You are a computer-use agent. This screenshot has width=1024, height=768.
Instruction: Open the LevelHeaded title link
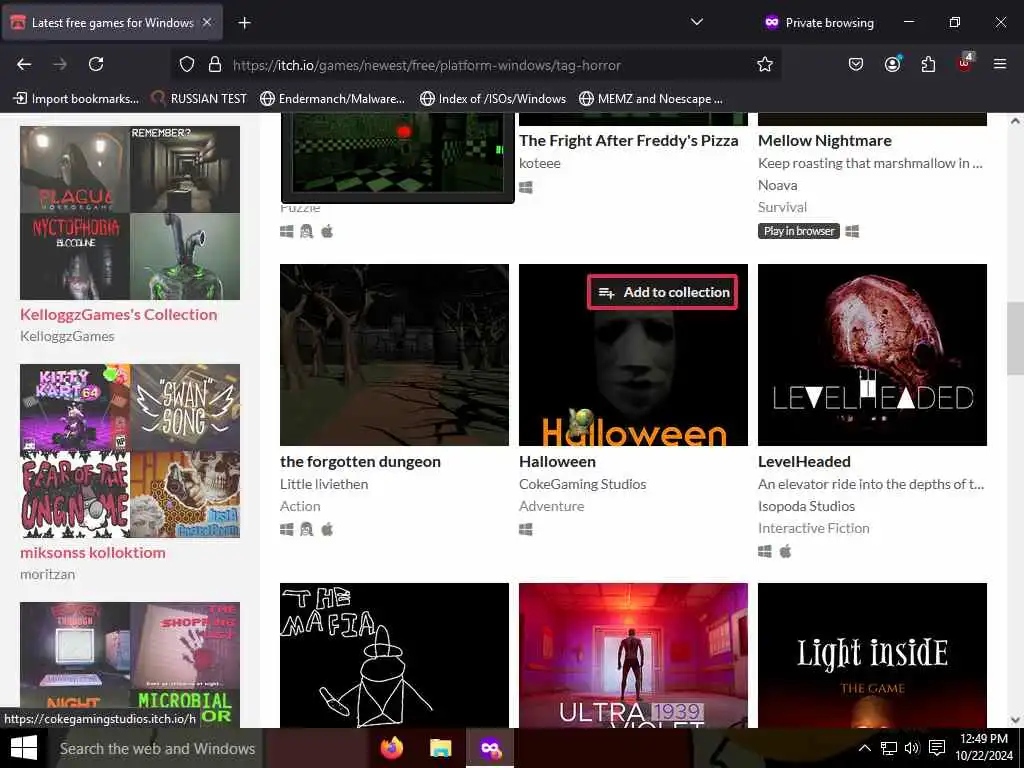click(x=804, y=462)
